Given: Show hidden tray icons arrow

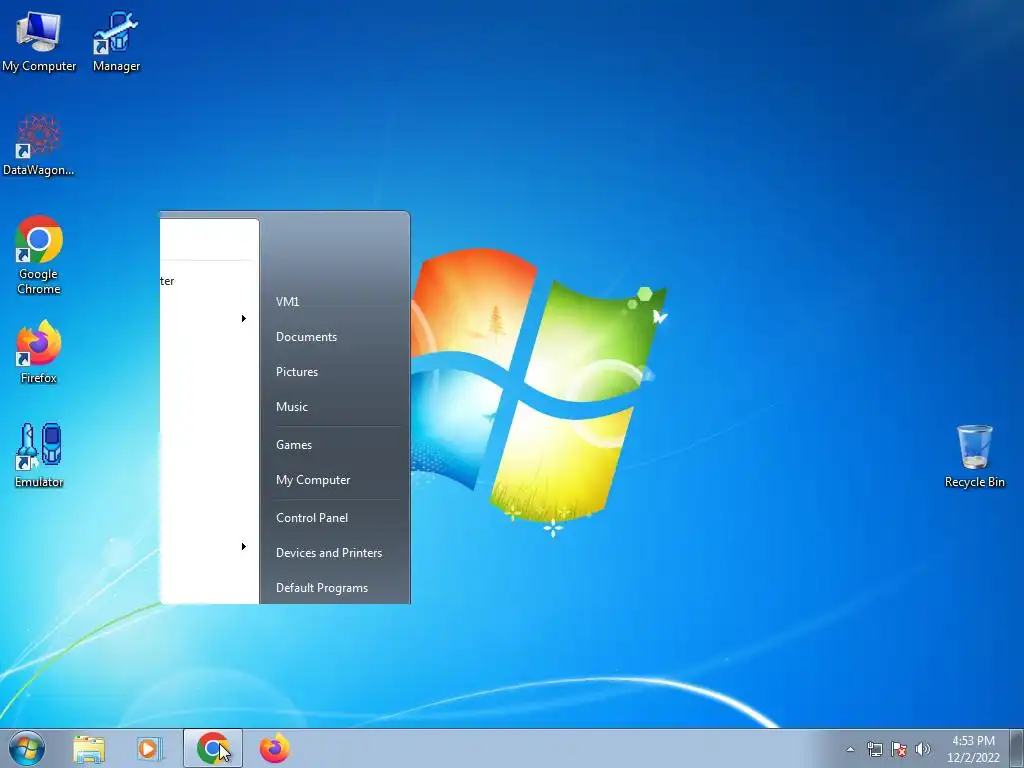Looking at the screenshot, I should 850,749.
